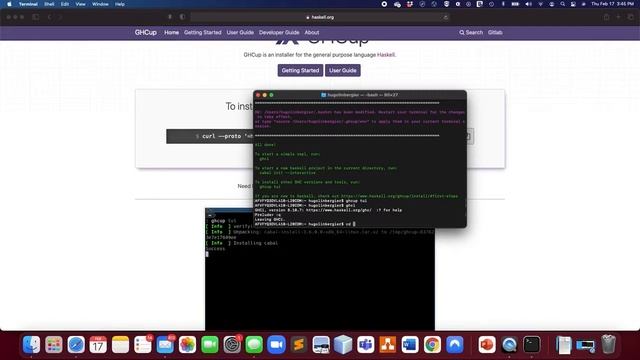Viewport: 640px width, 360px height.
Task: Click Safari share button
Action: pos(606,17)
